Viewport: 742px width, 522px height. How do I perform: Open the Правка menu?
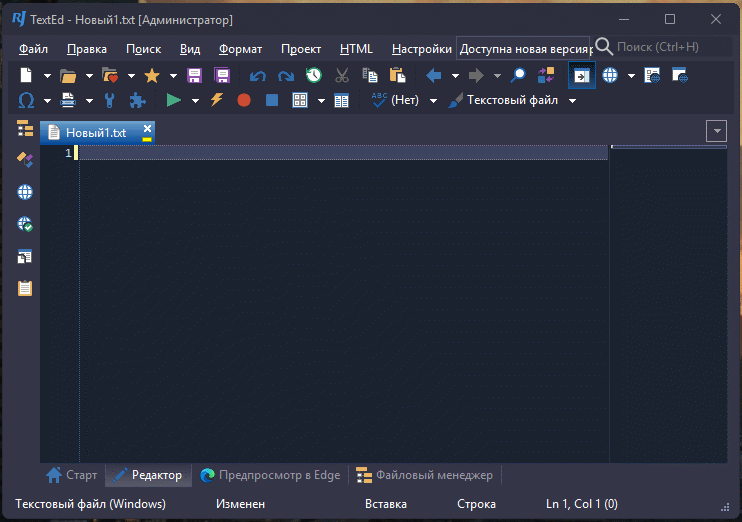pos(87,49)
